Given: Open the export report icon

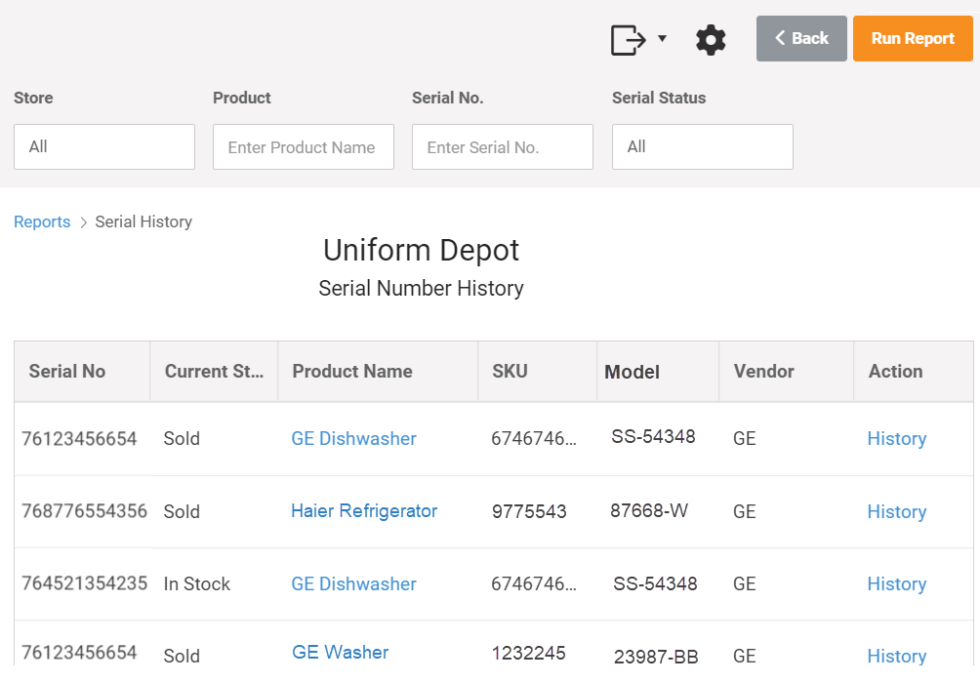Looking at the screenshot, I should click(630, 38).
